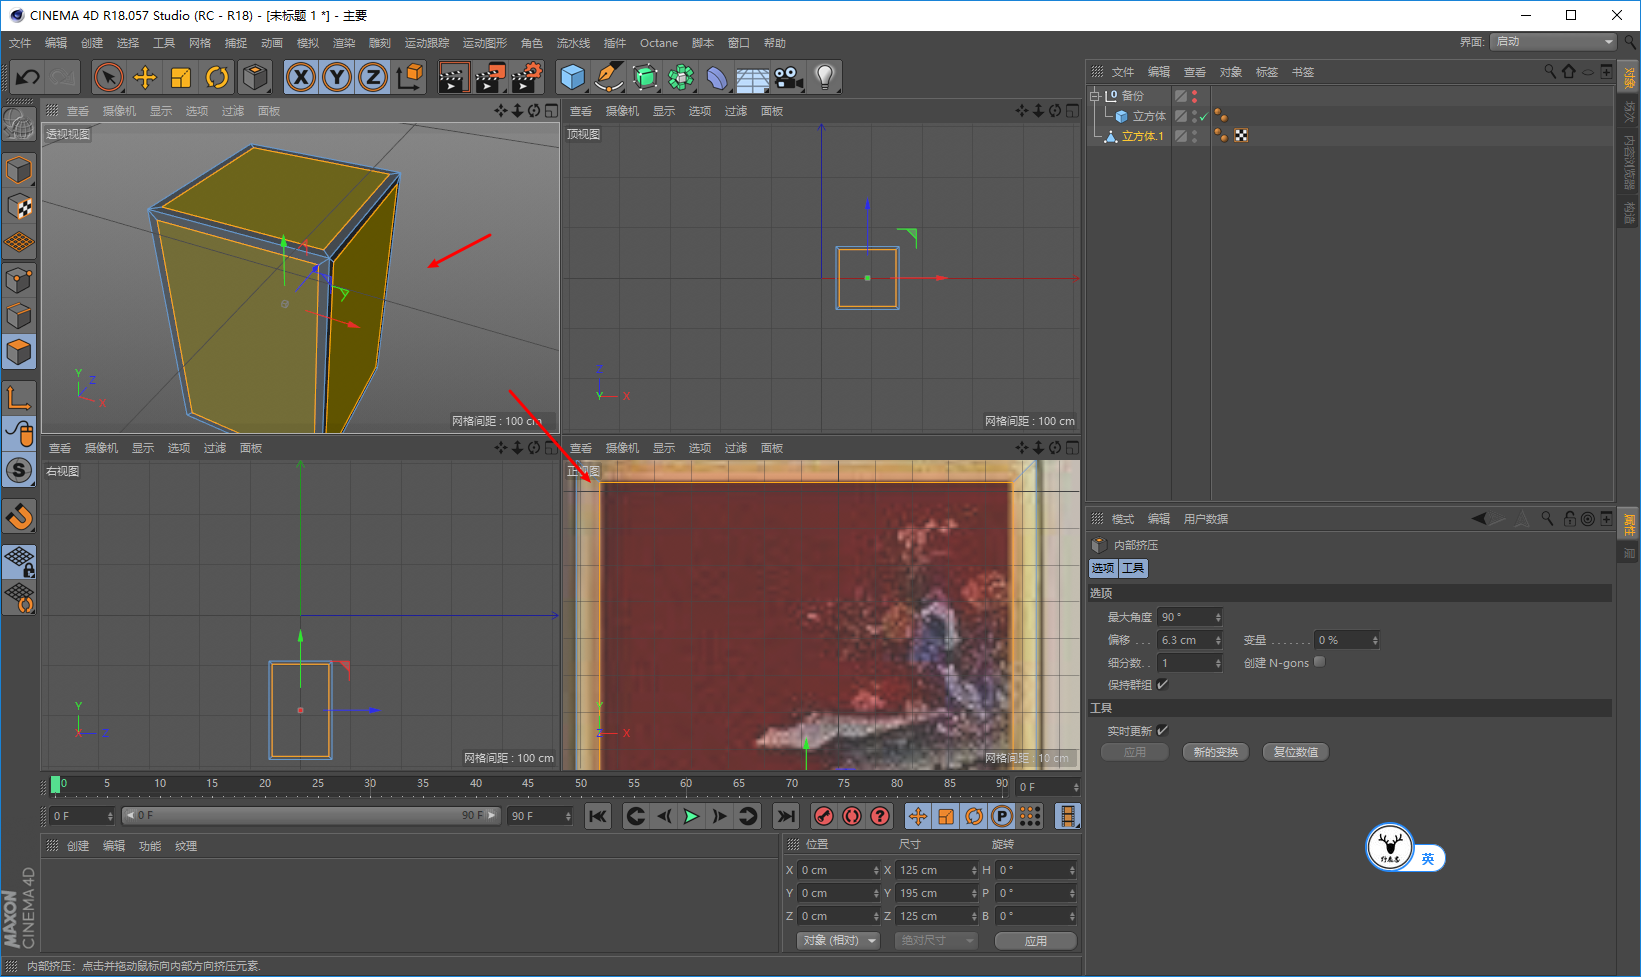This screenshot has width=1641, height=977.
Task: Select the Scale tool
Action: point(181,77)
